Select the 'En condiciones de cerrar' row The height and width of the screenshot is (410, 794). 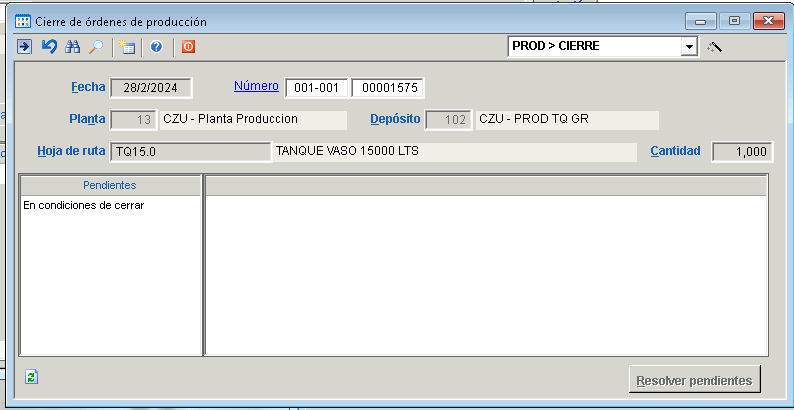coord(84,205)
